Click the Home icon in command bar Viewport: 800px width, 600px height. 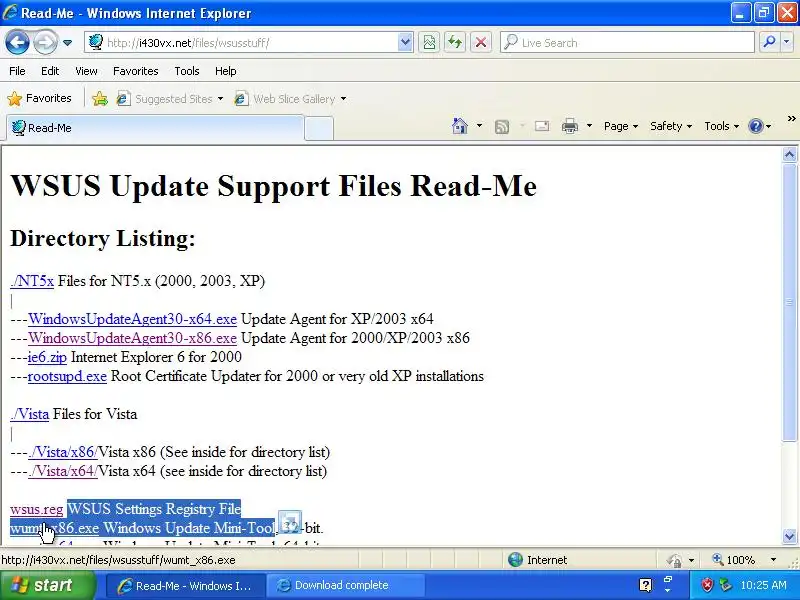click(460, 126)
